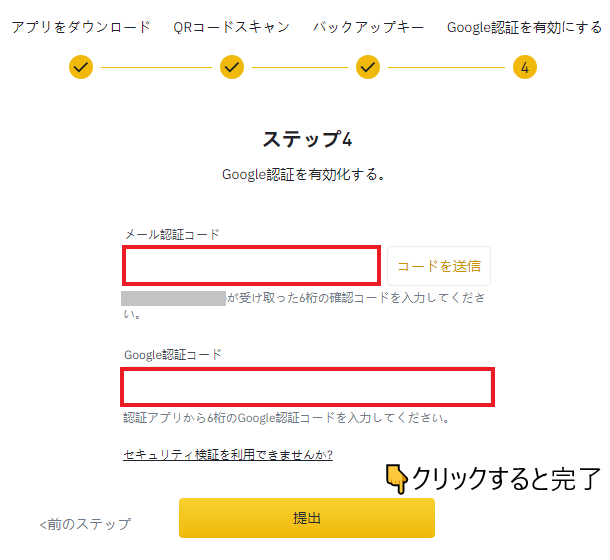Click the メール認証コード field label
The image size is (610, 560).
point(172,234)
